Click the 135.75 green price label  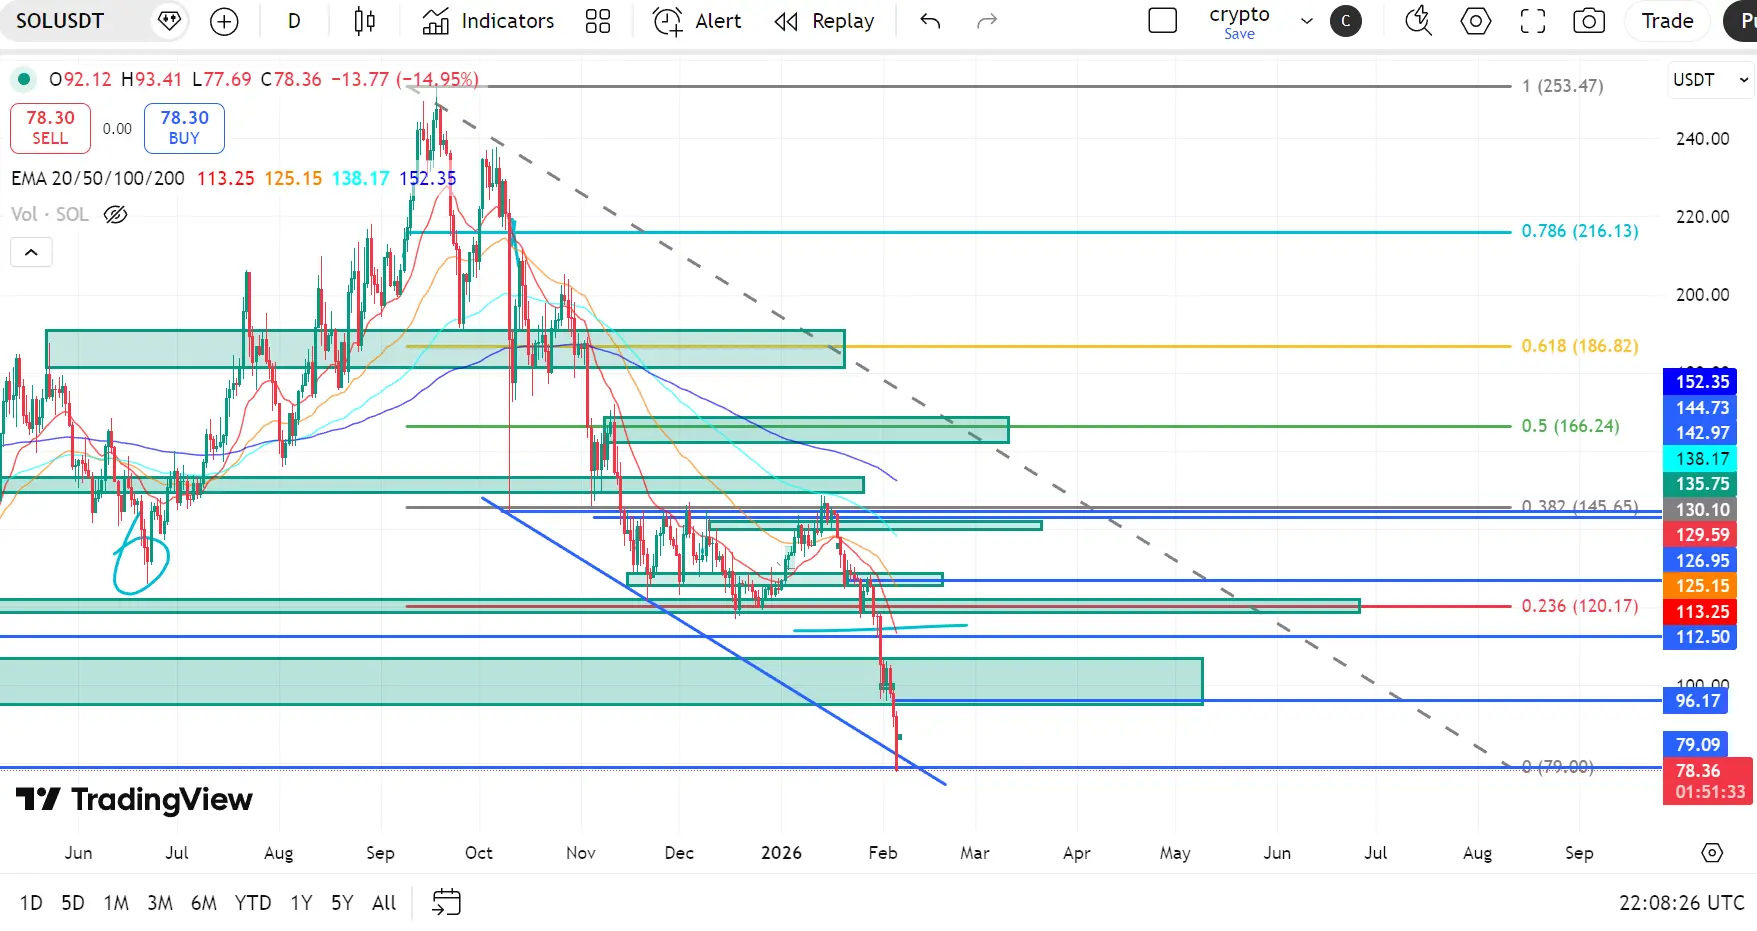[1700, 484]
